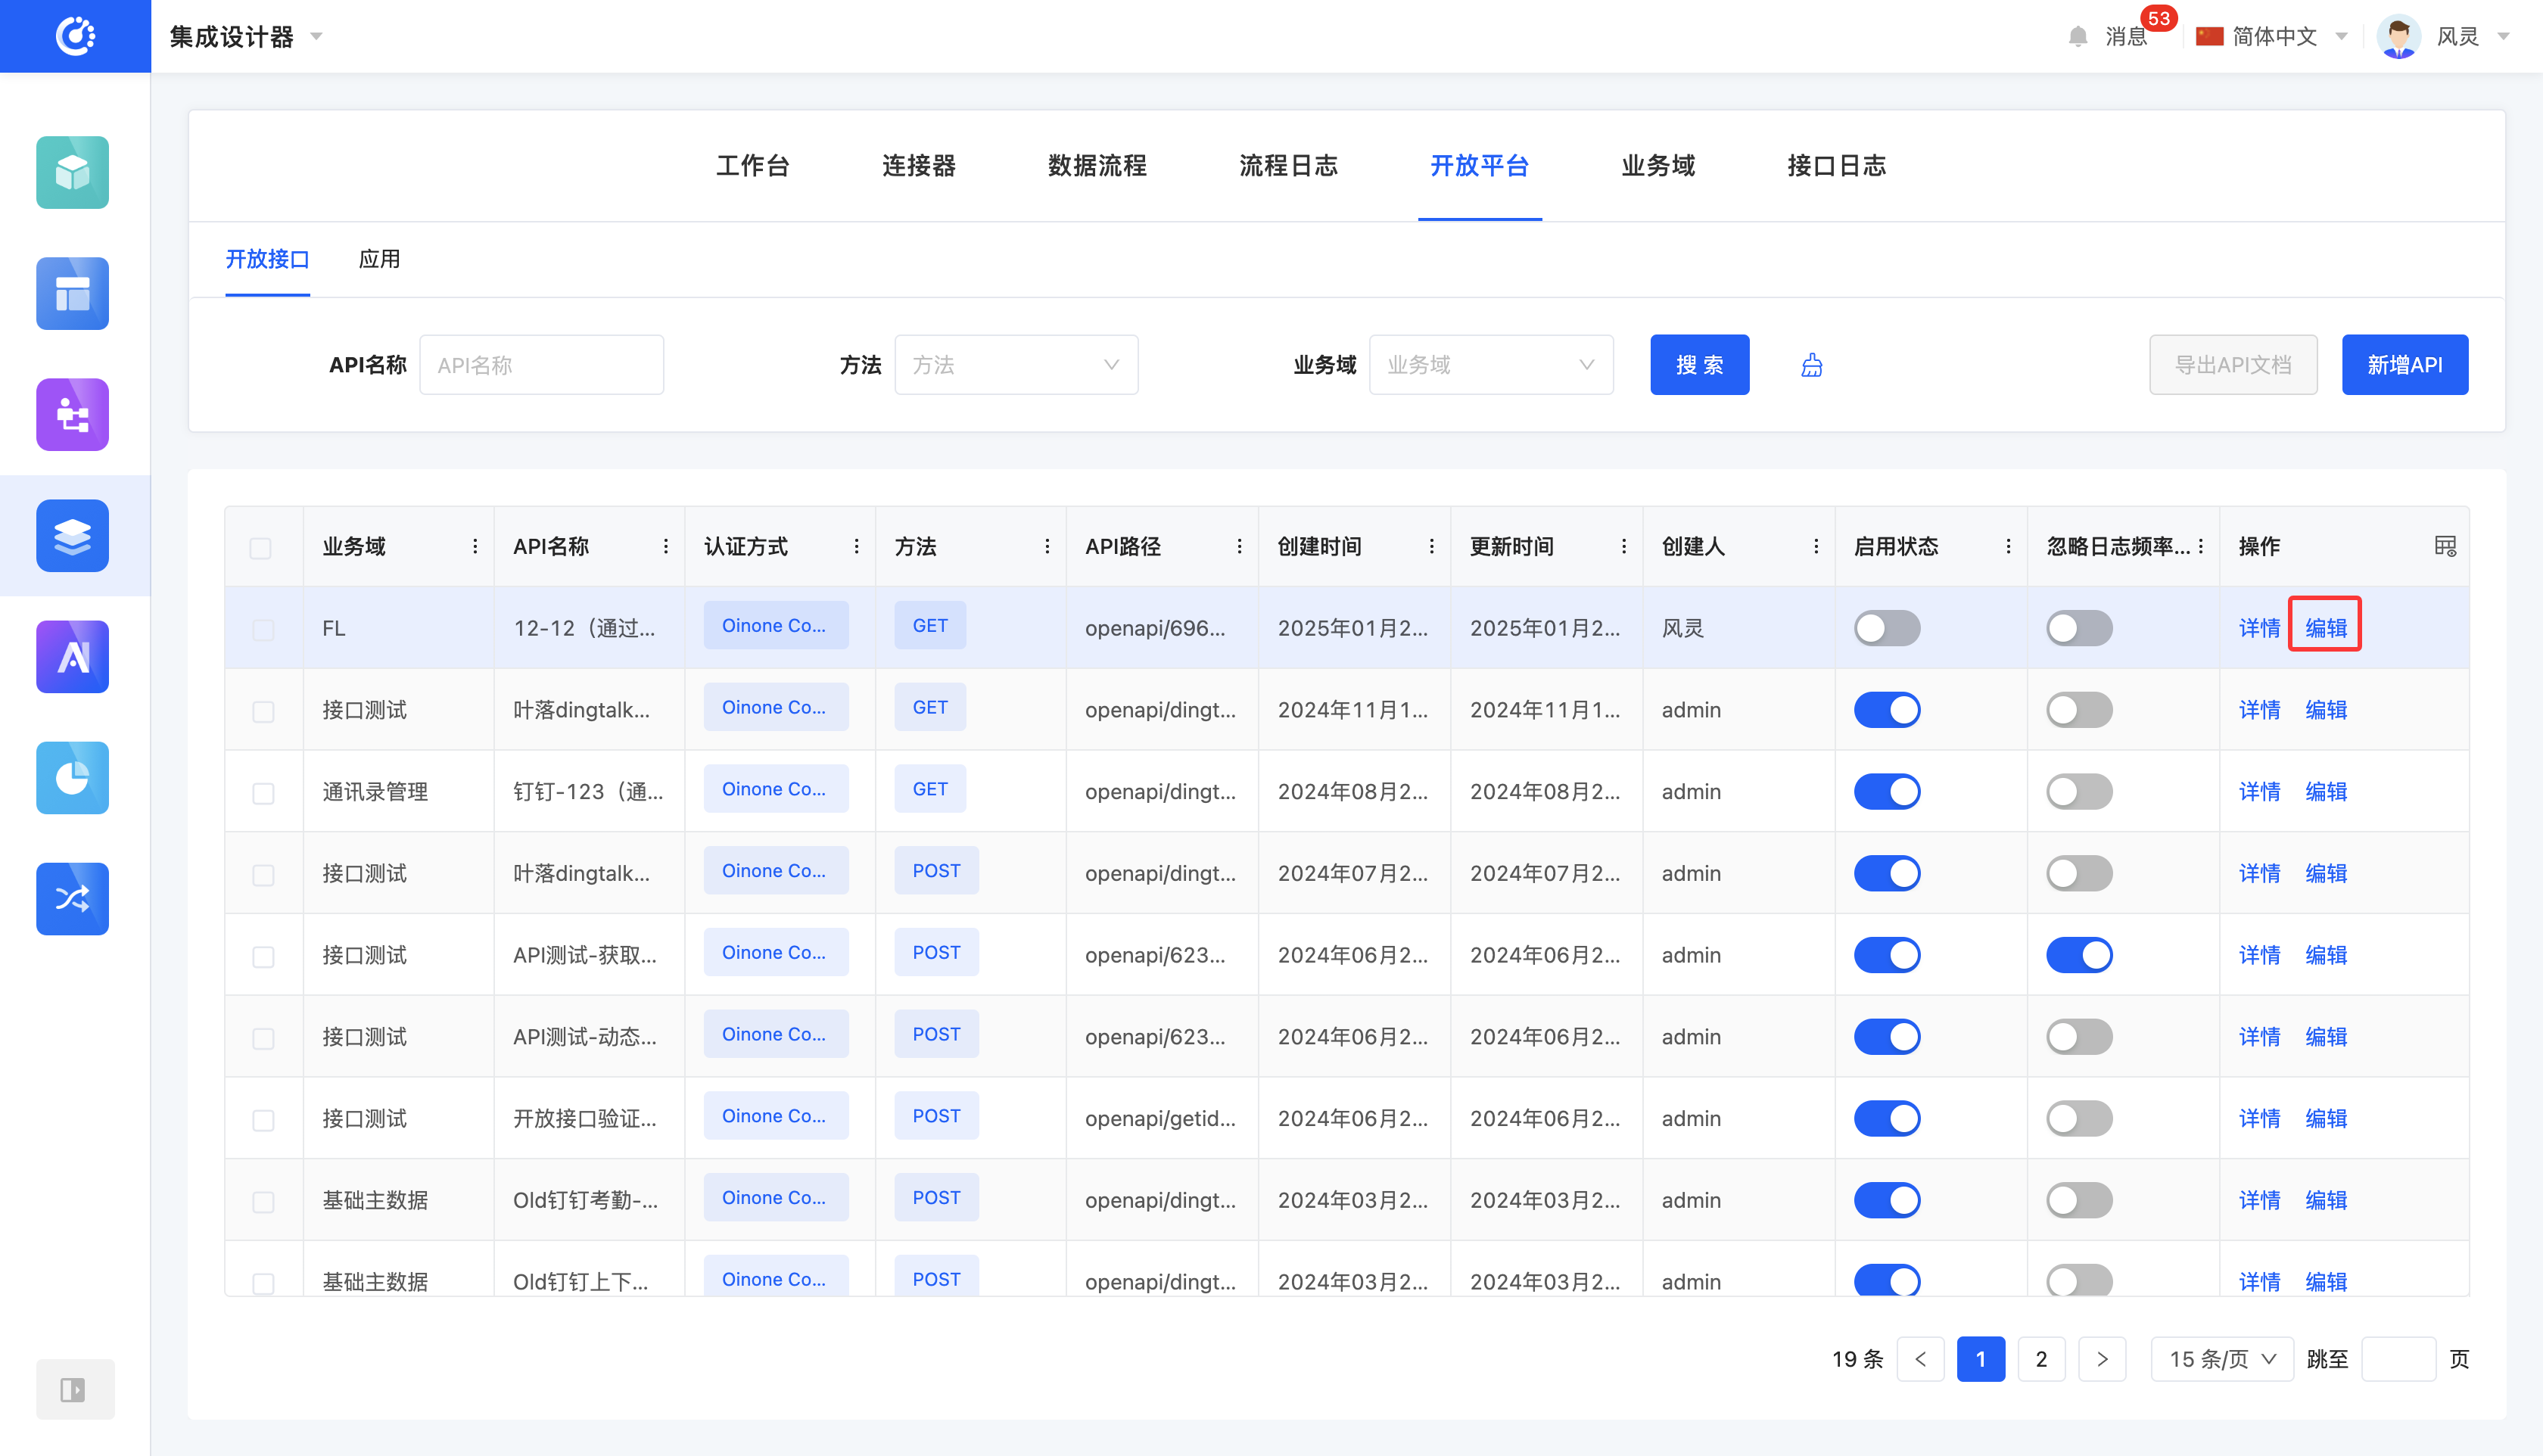The image size is (2543, 1456).
Task: Switch to the 连接器 tab
Action: coord(918,166)
